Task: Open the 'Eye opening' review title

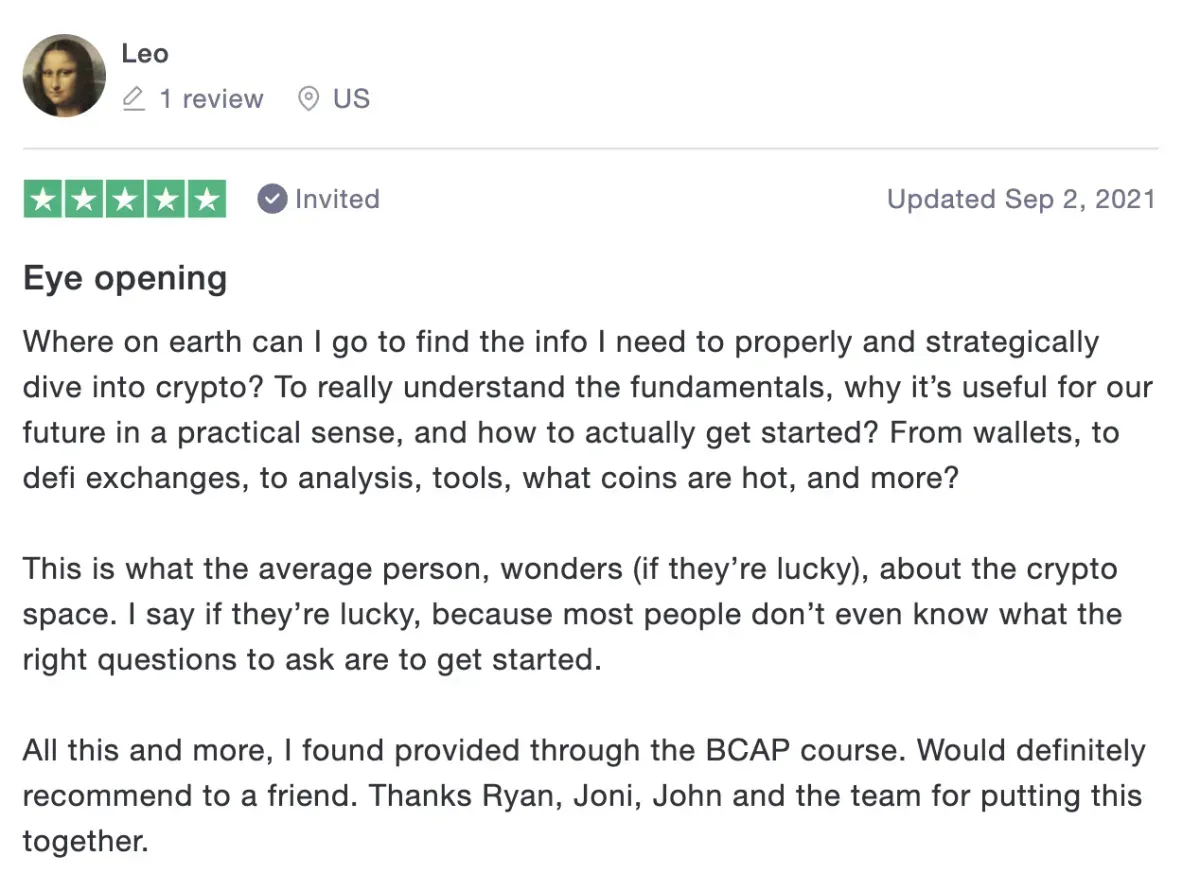Action: (125, 279)
